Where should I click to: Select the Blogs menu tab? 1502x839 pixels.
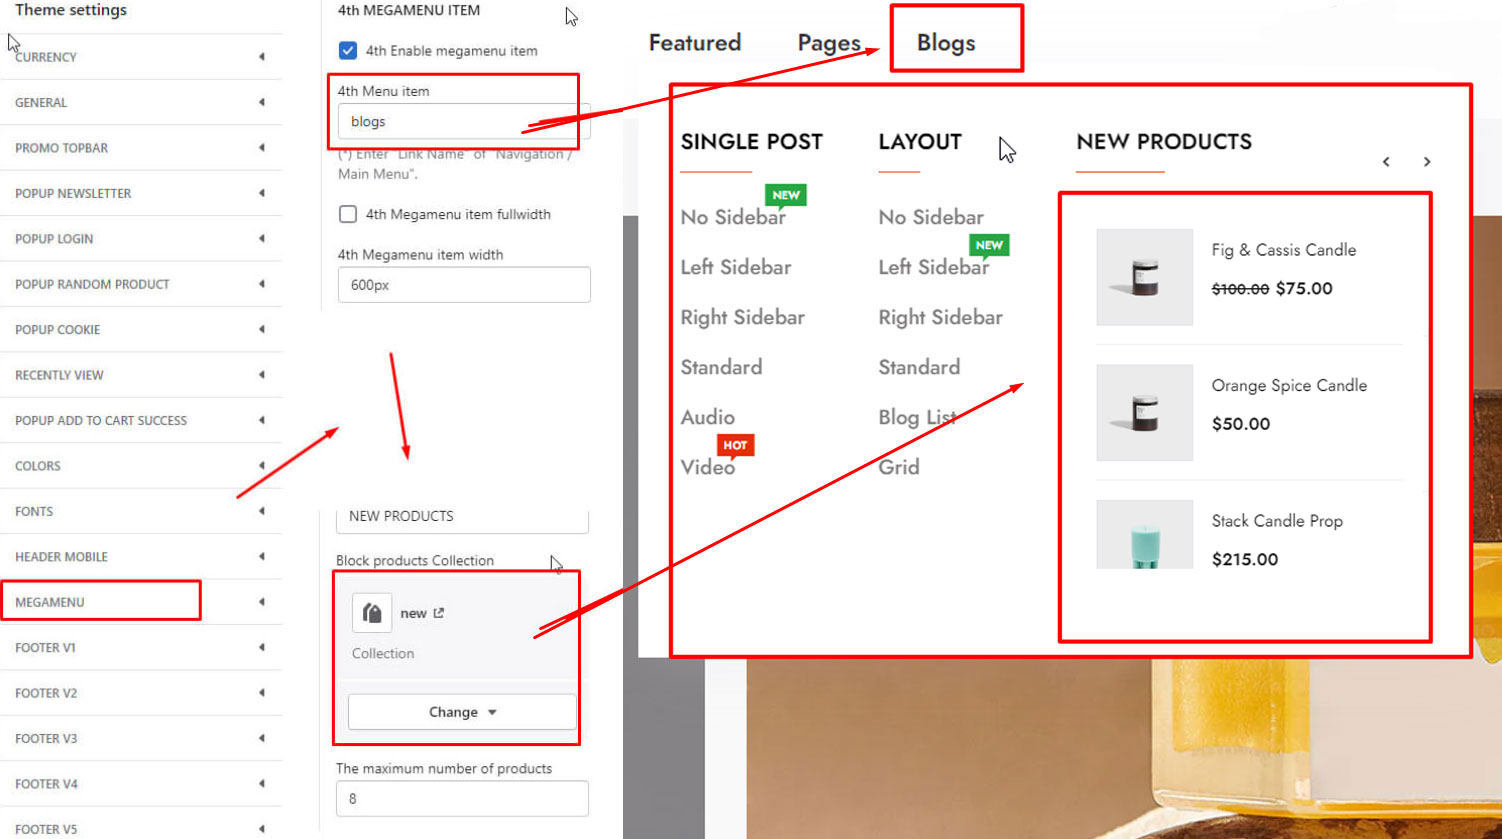(x=946, y=43)
